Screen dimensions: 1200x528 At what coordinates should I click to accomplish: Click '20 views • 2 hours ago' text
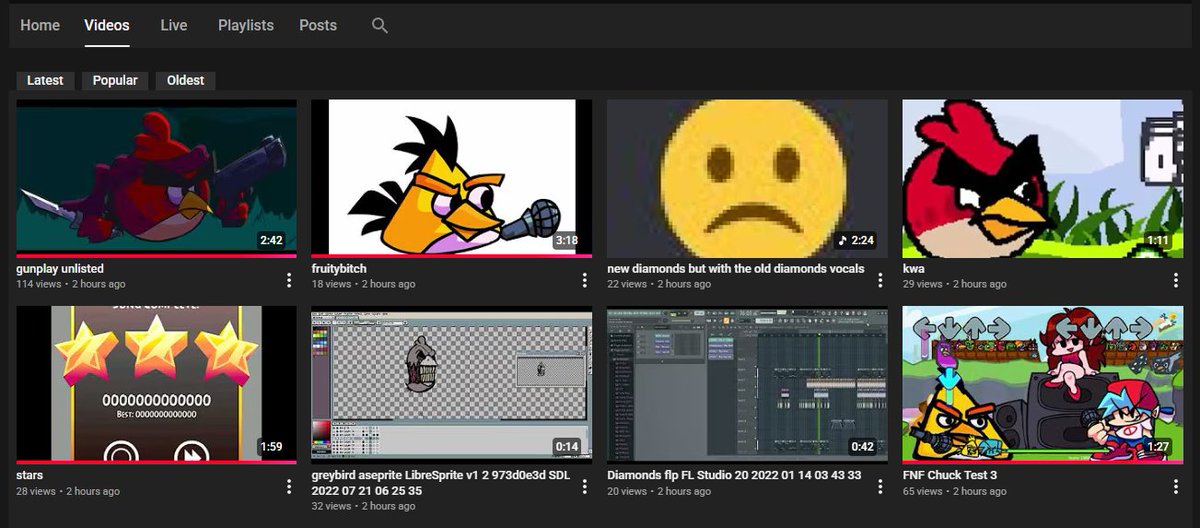tap(659, 491)
